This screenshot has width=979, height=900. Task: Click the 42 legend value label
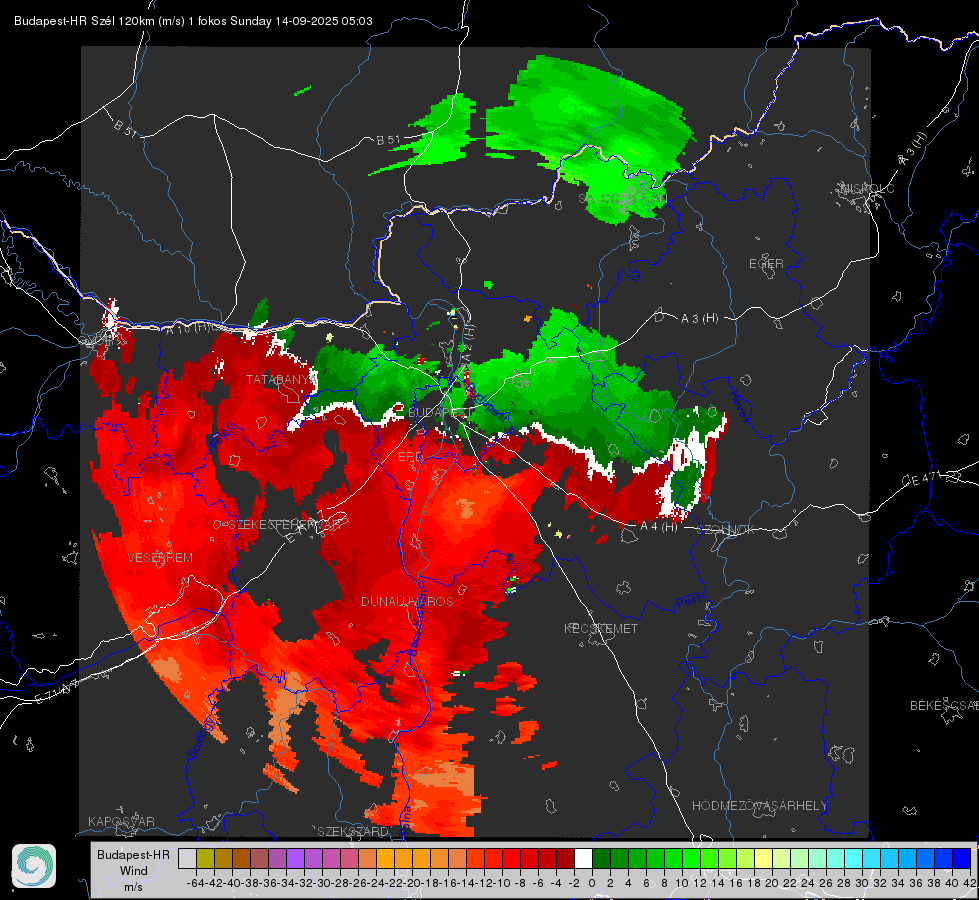tap(970, 883)
